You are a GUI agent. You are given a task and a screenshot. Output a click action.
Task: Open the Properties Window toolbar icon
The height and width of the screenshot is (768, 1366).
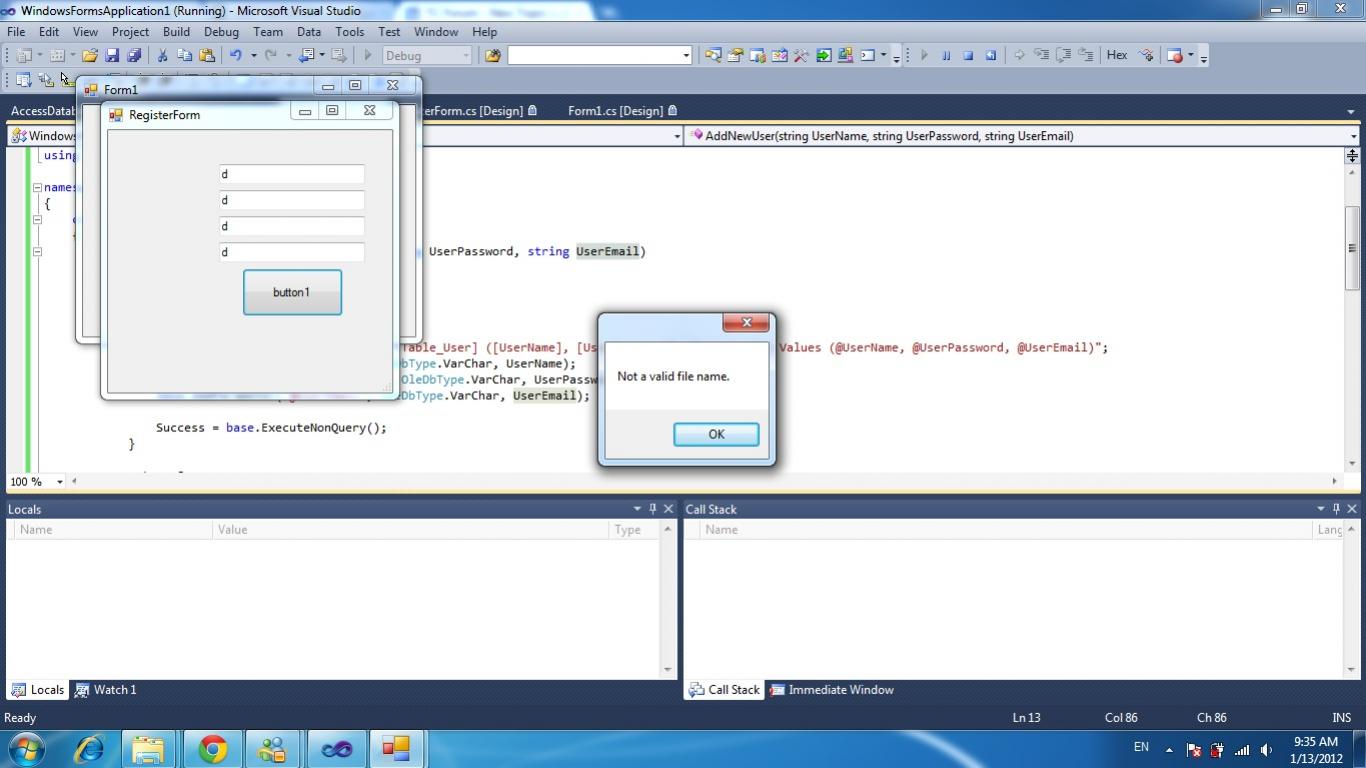(x=735, y=56)
